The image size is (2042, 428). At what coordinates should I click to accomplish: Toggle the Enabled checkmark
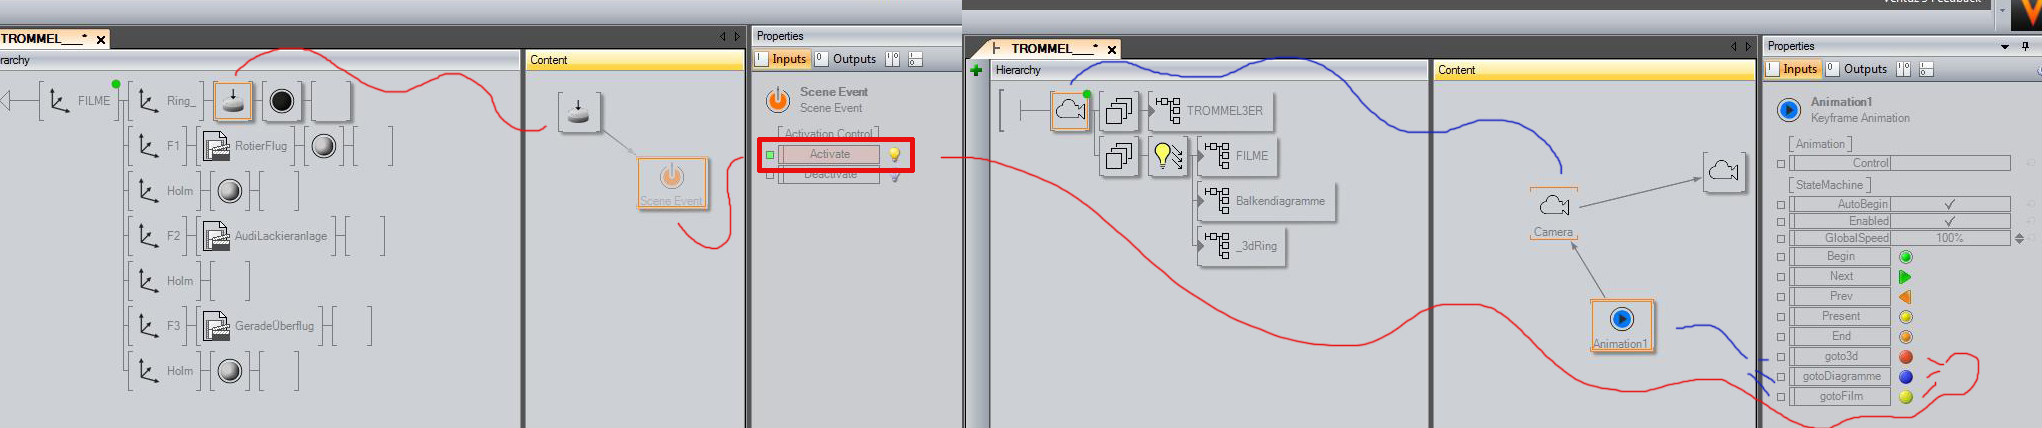(1949, 221)
